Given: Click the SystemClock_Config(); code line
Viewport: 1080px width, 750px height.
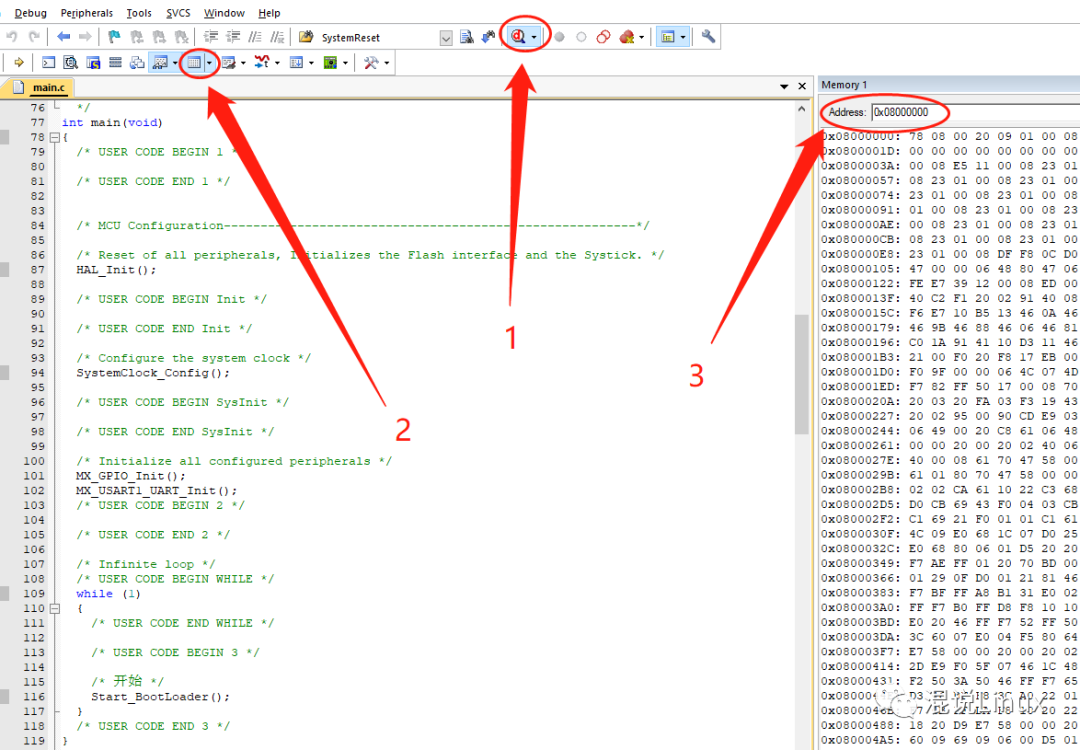Looking at the screenshot, I should 153,373.
